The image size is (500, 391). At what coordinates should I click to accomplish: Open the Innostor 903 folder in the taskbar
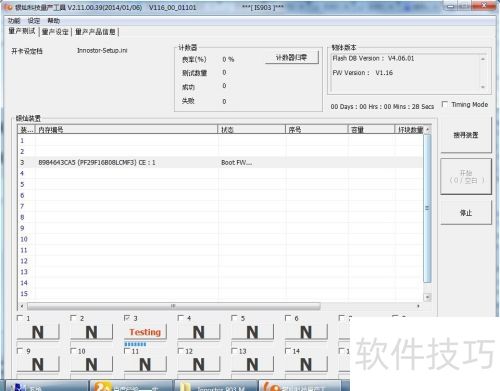[216, 386]
